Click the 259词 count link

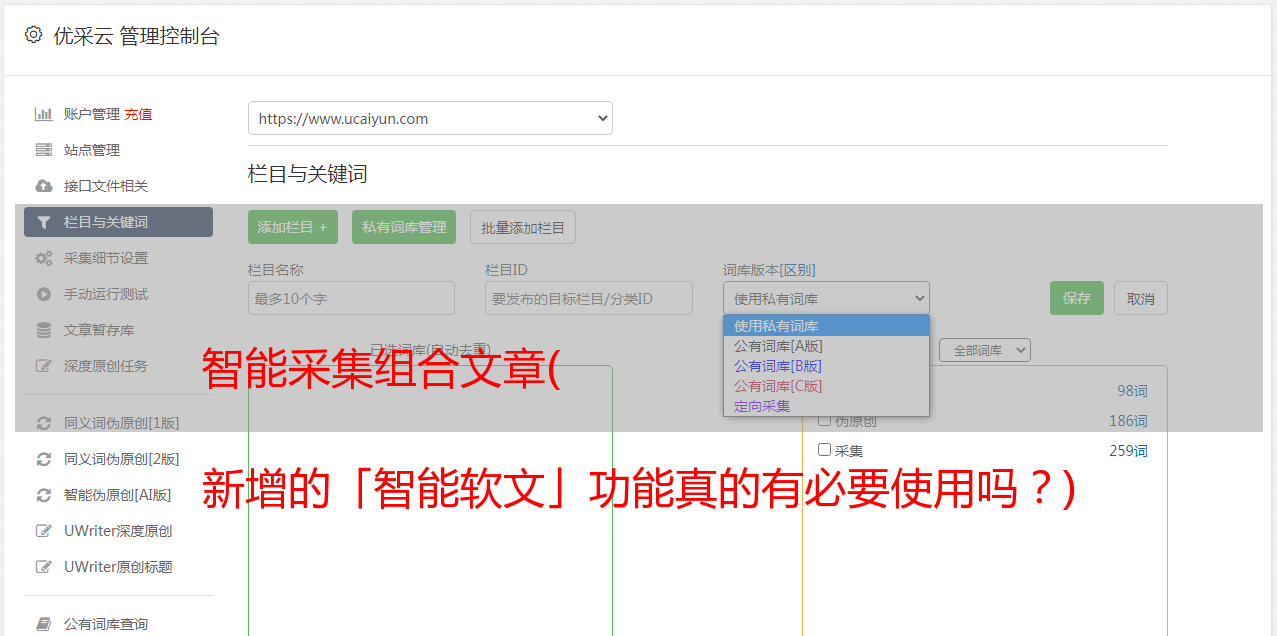tap(1128, 451)
